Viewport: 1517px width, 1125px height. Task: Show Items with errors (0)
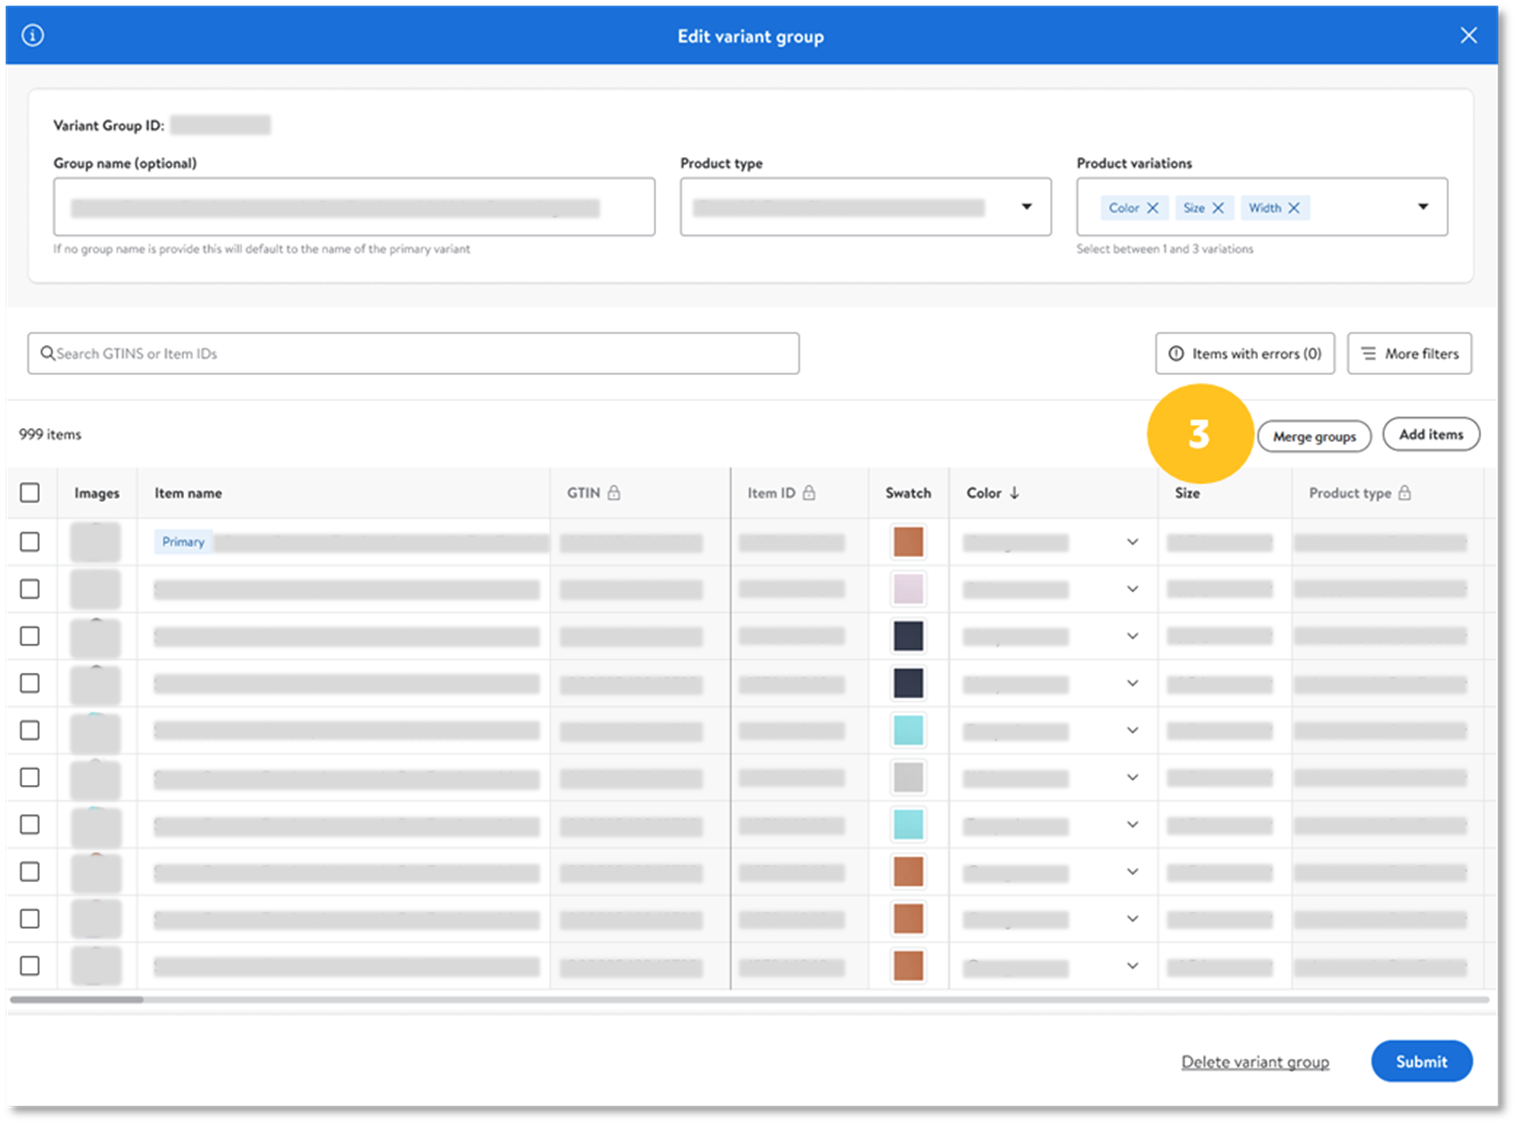pos(1245,354)
